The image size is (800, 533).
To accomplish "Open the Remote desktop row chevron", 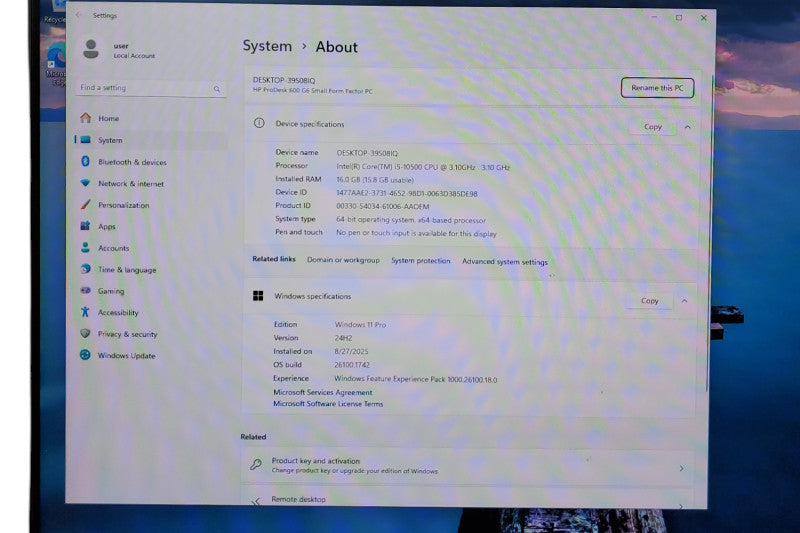I will pos(682,505).
